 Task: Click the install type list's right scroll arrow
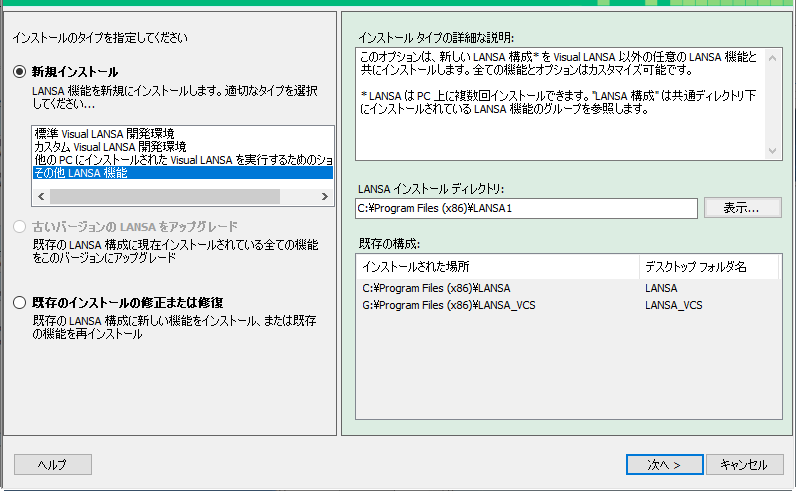(x=324, y=197)
